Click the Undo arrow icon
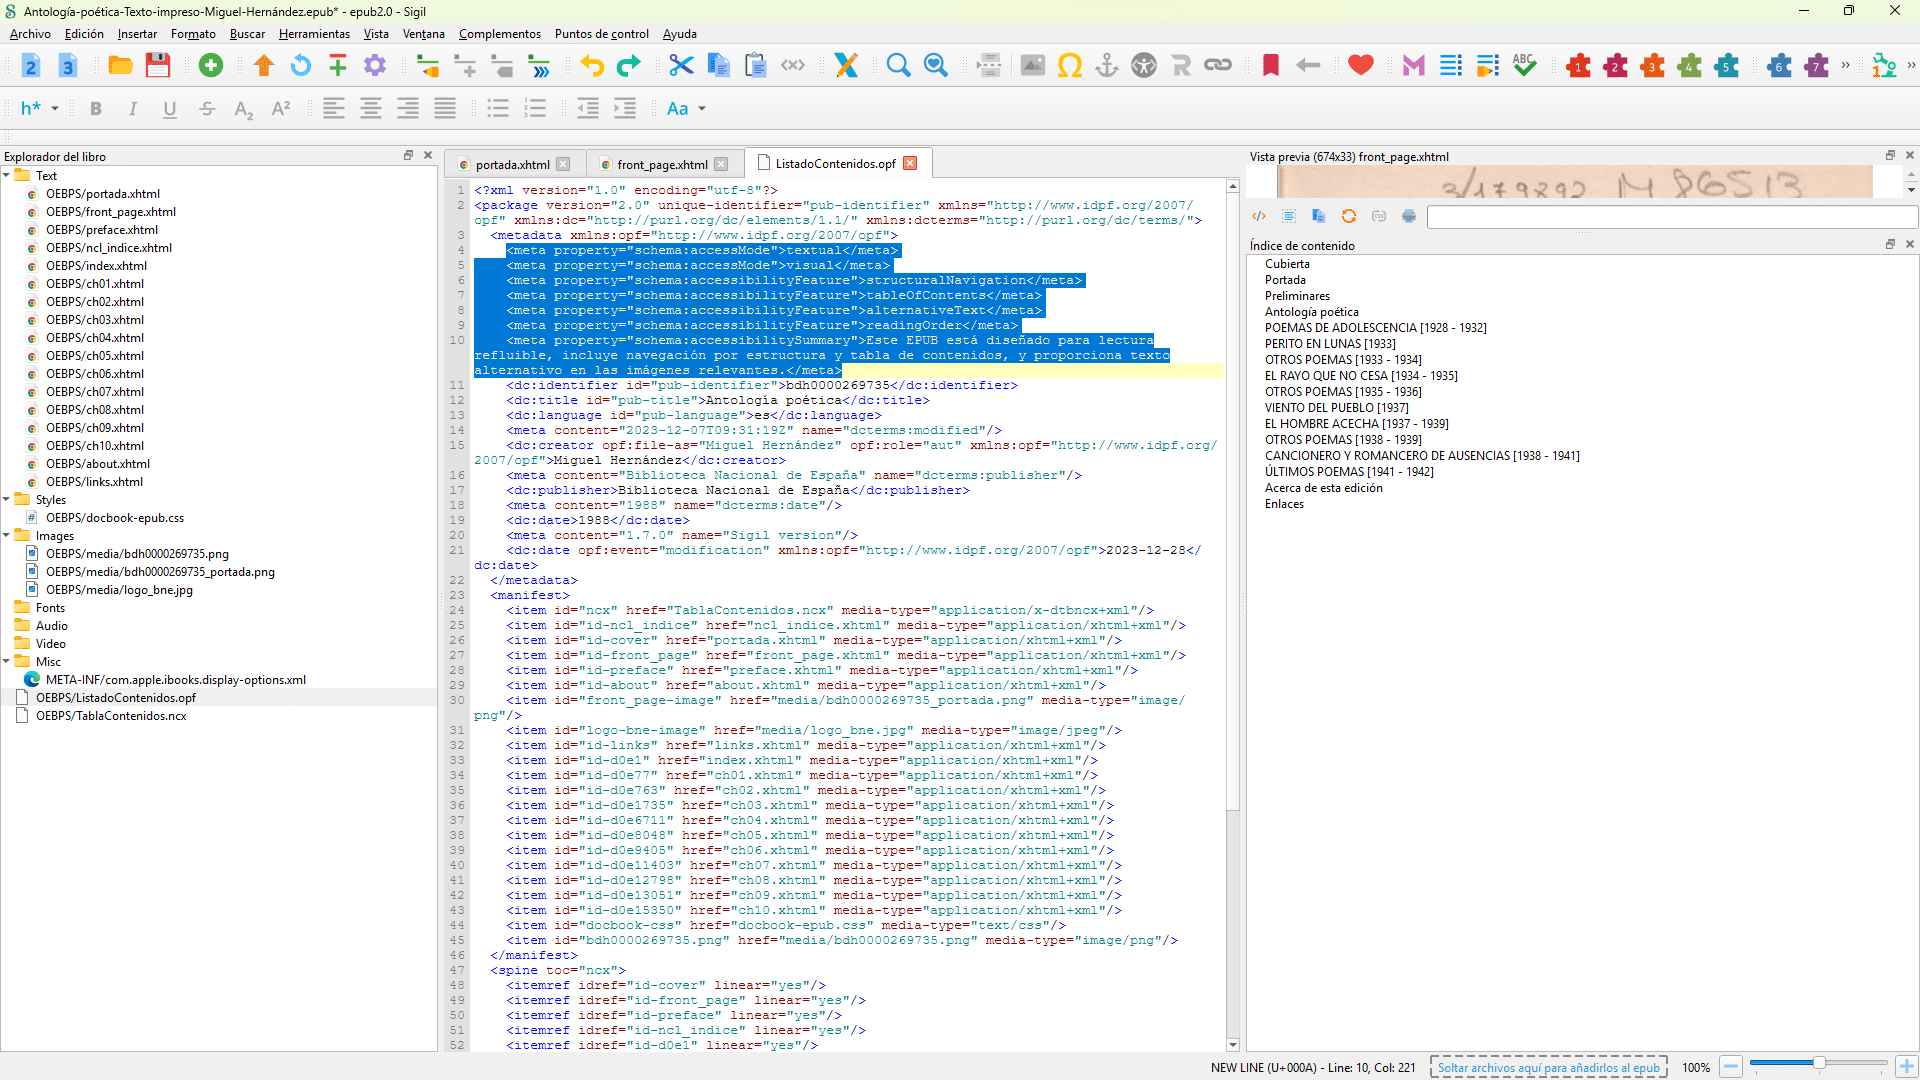This screenshot has height=1080, width=1920. pyautogui.click(x=592, y=66)
